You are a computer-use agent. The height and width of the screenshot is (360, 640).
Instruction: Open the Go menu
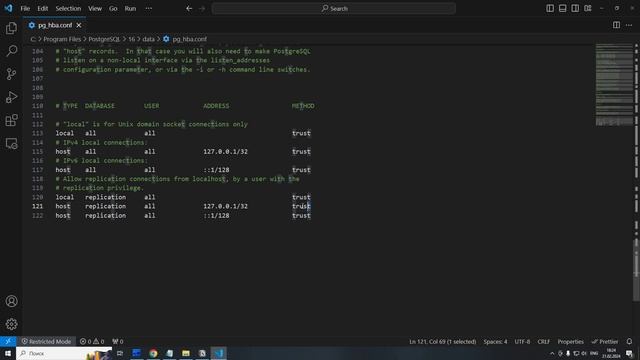(113, 8)
